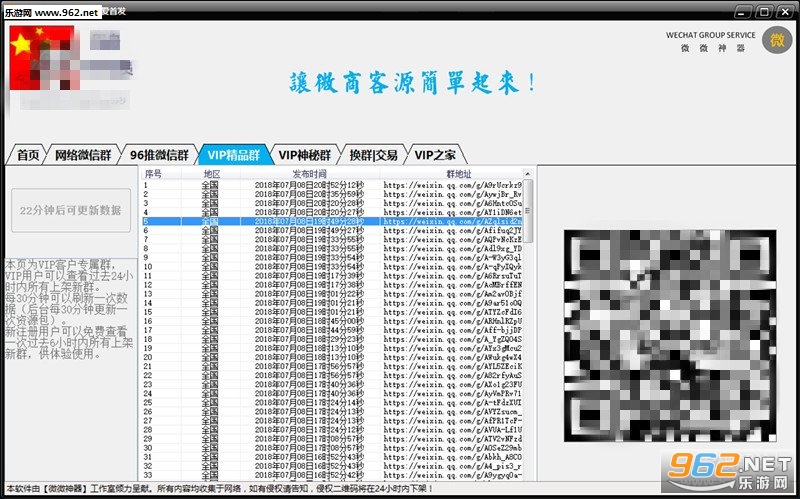800x499 pixels.
Task: Click the list scrollbar up arrow
Action: click(528, 174)
